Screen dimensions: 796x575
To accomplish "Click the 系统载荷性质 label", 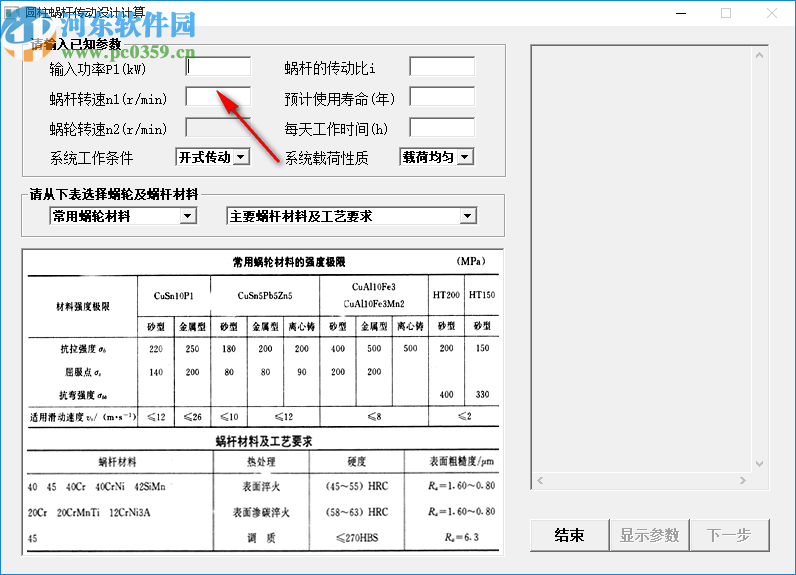I will coord(326,158).
